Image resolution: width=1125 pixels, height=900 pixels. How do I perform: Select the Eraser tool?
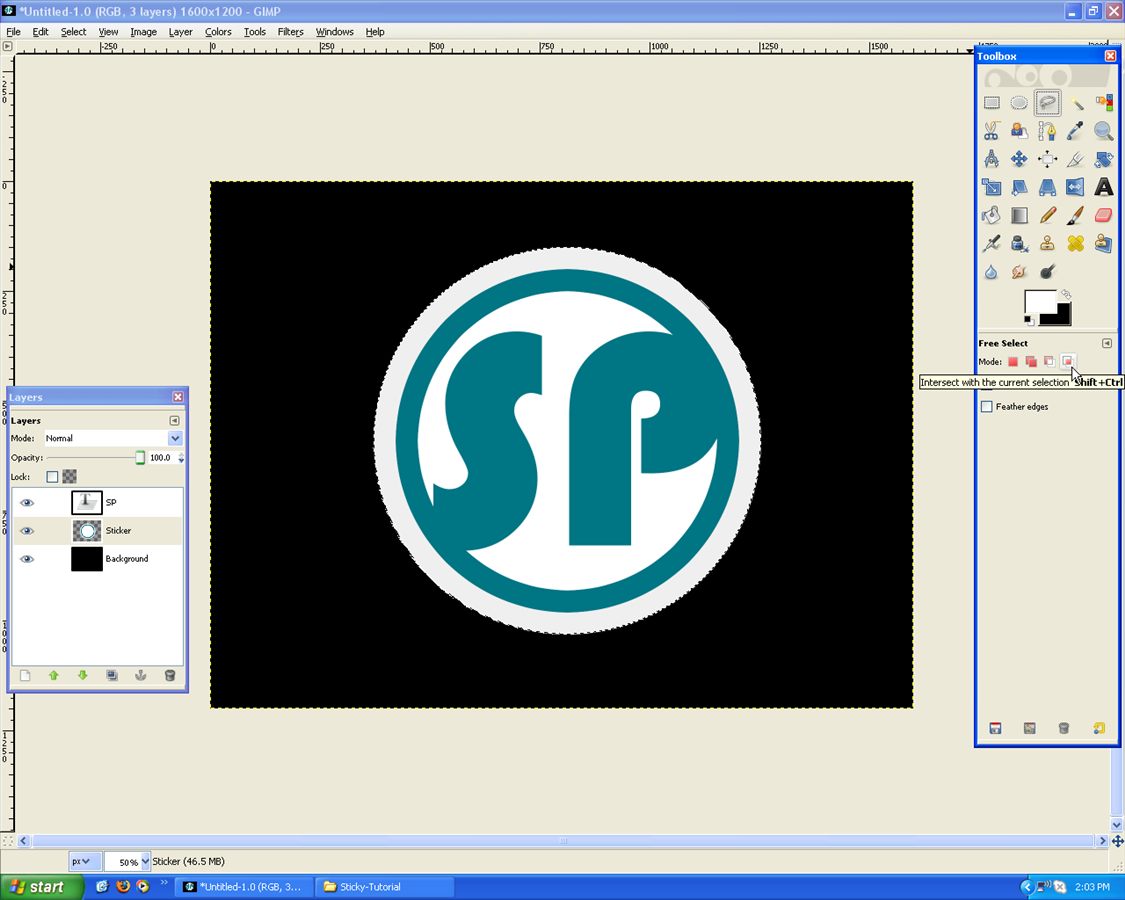[x=1103, y=215]
